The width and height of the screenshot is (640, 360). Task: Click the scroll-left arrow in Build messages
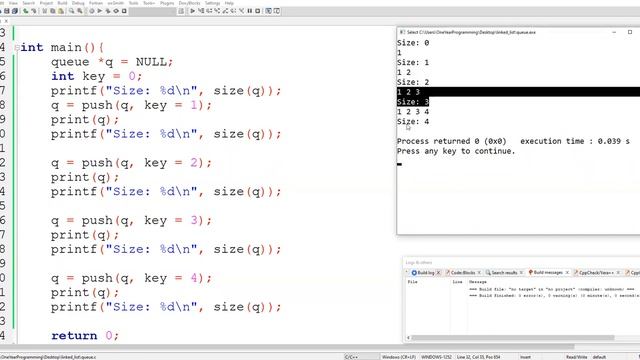pyautogui.click(x=408, y=338)
